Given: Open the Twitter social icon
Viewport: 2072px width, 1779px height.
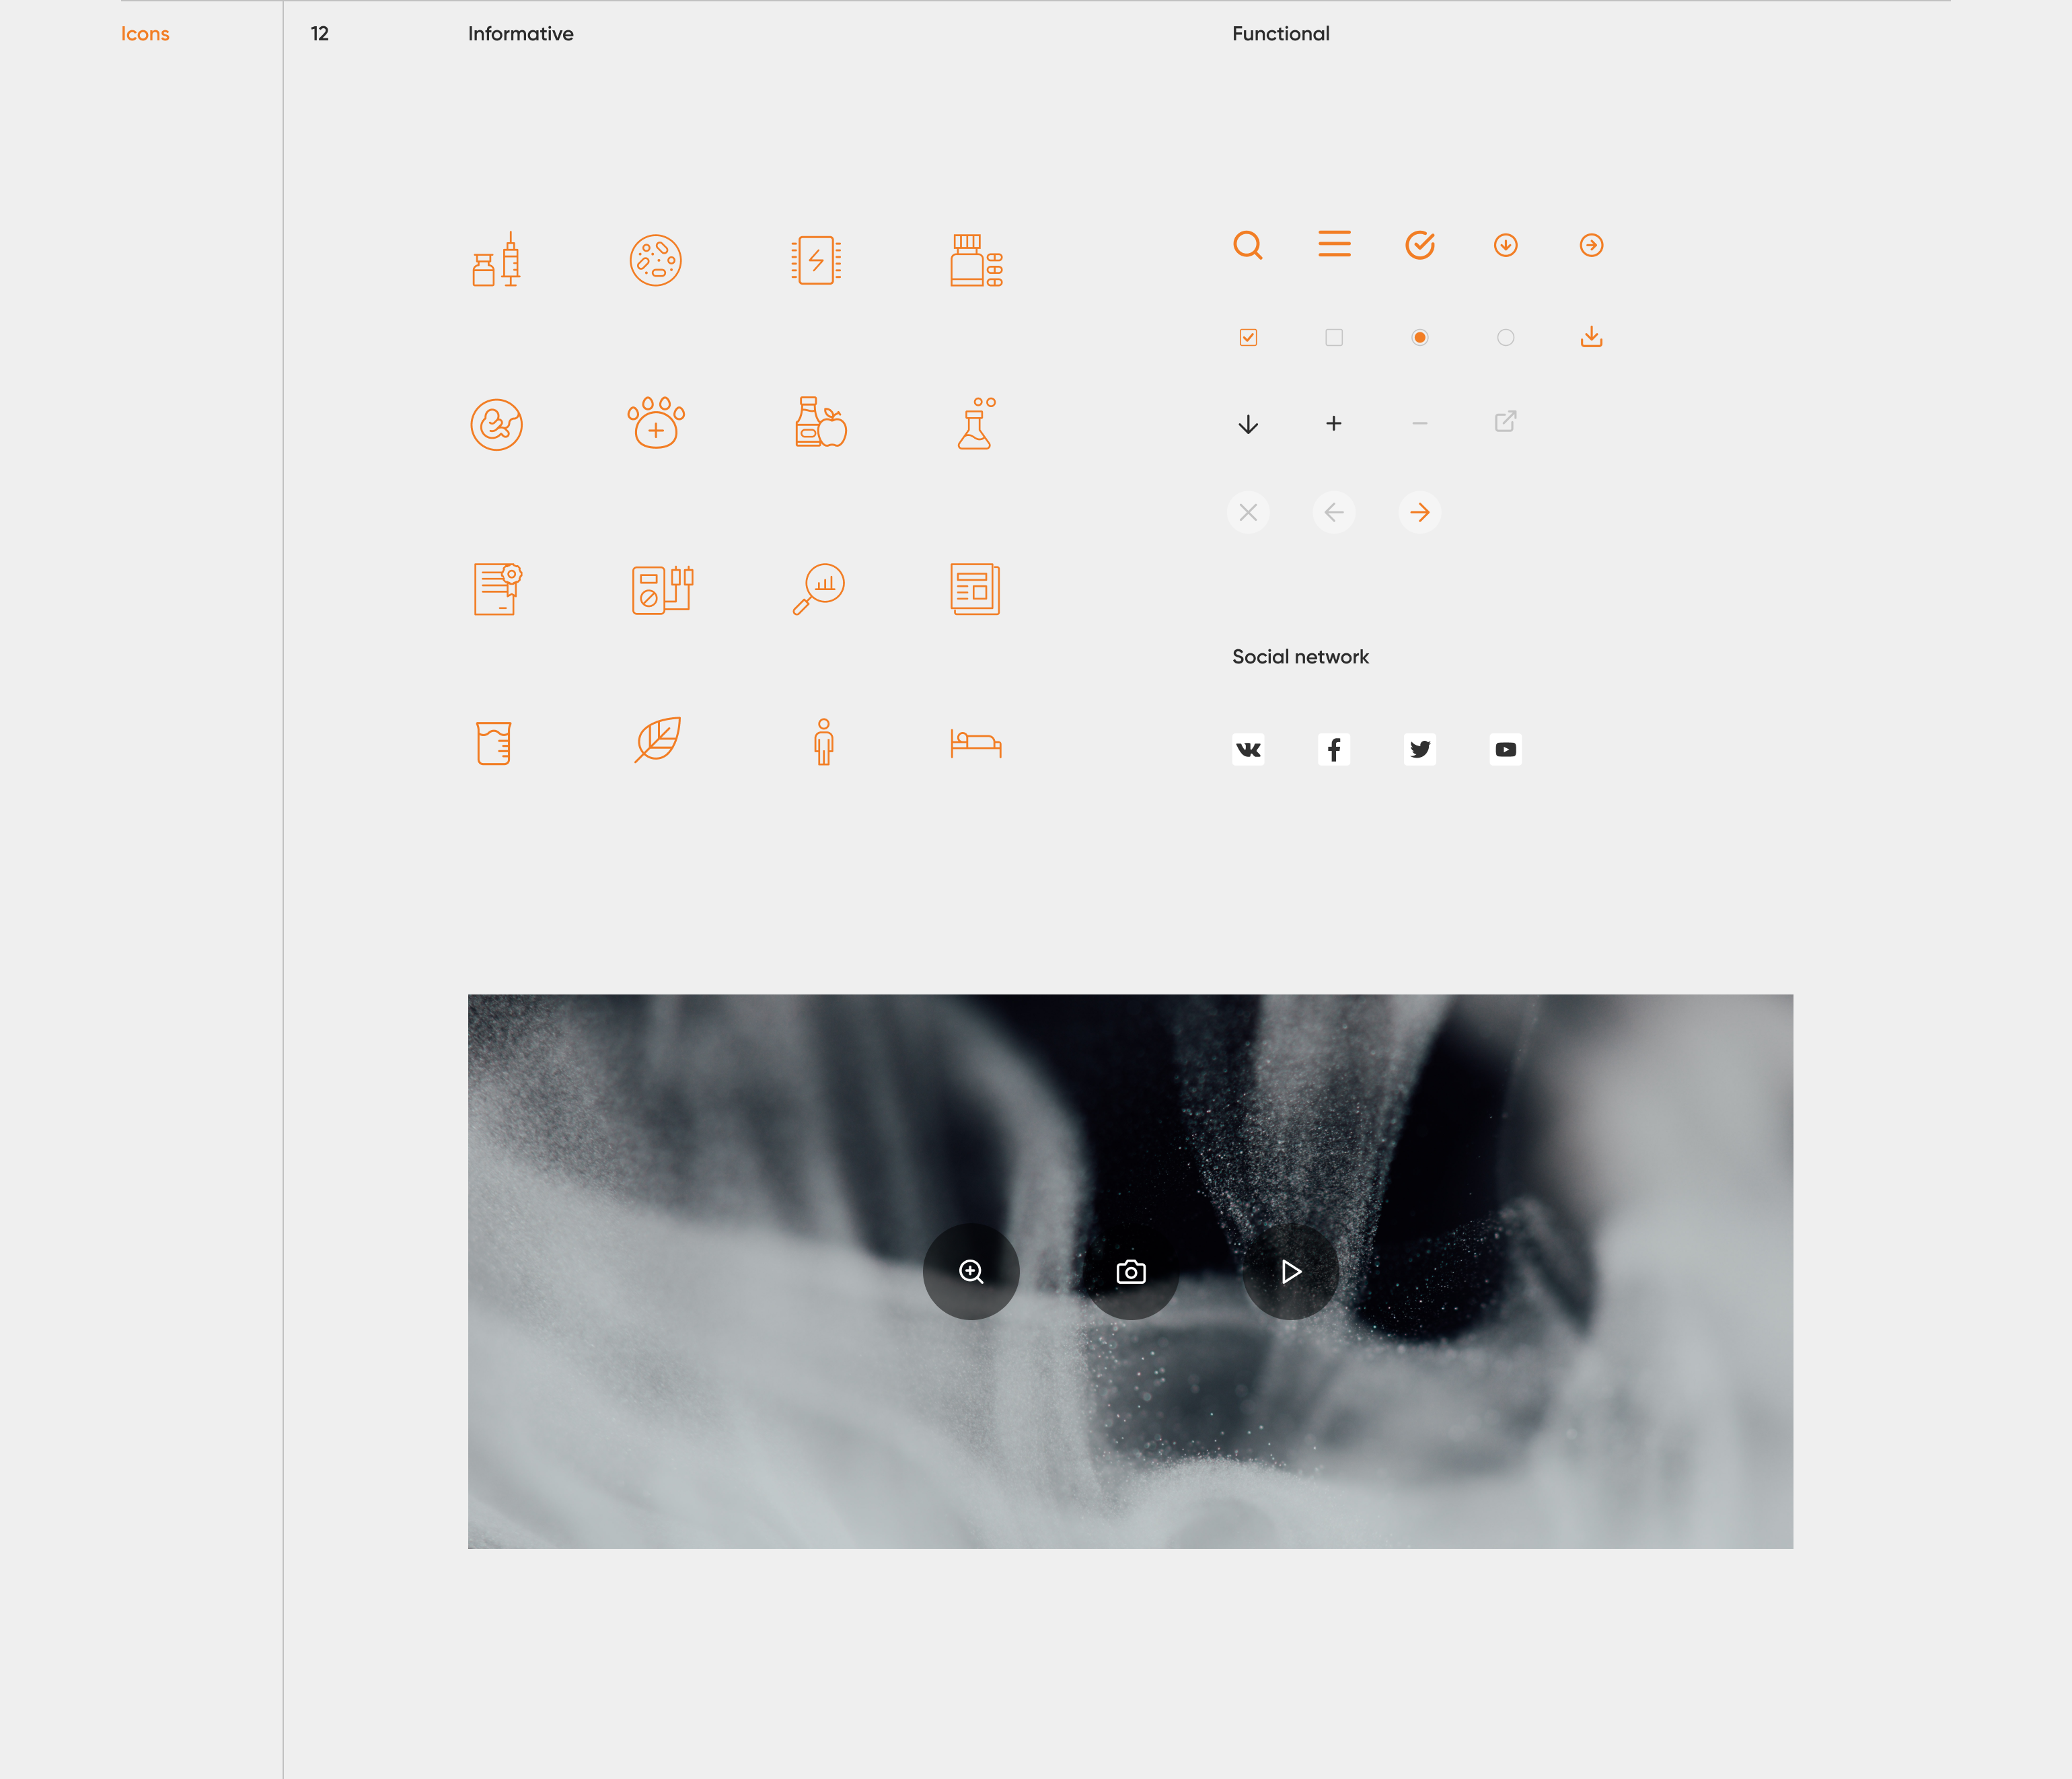Looking at the screenshot, I should 1419,749.
